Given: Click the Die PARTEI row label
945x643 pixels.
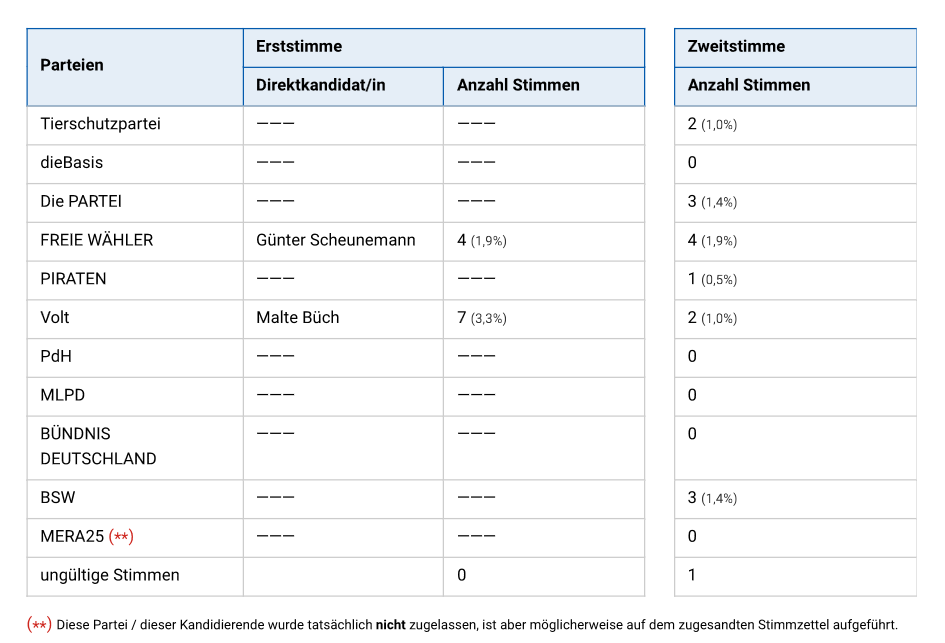Looking at the screenshot, I should [81, 201].
